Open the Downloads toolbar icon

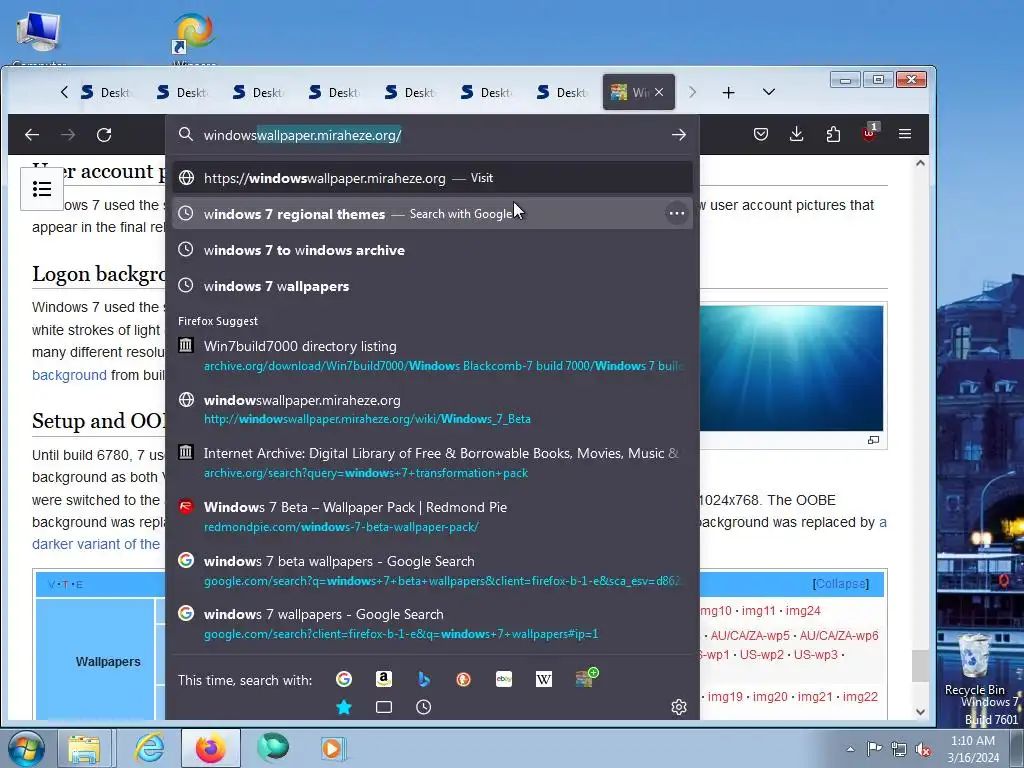(797, 135)
